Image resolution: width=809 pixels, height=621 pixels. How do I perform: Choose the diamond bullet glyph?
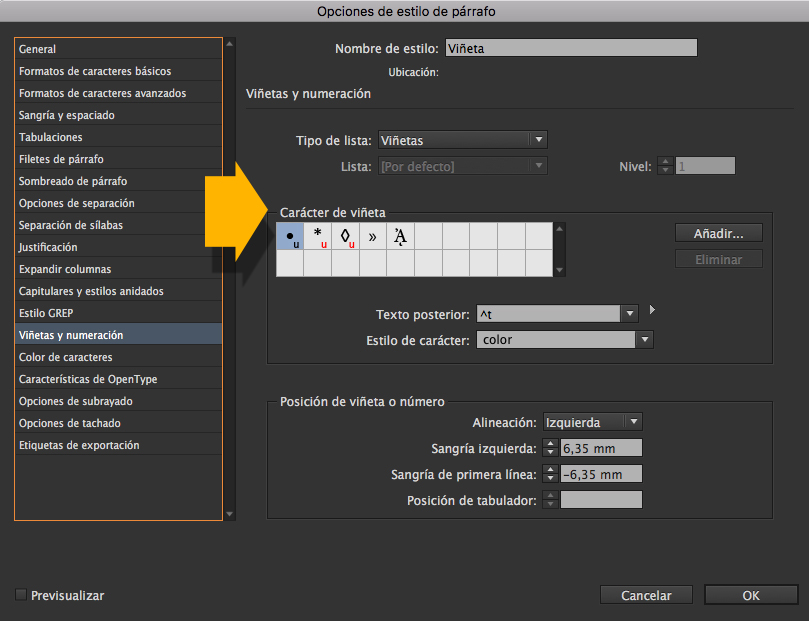pyautogui.click(x=346, y=236)
